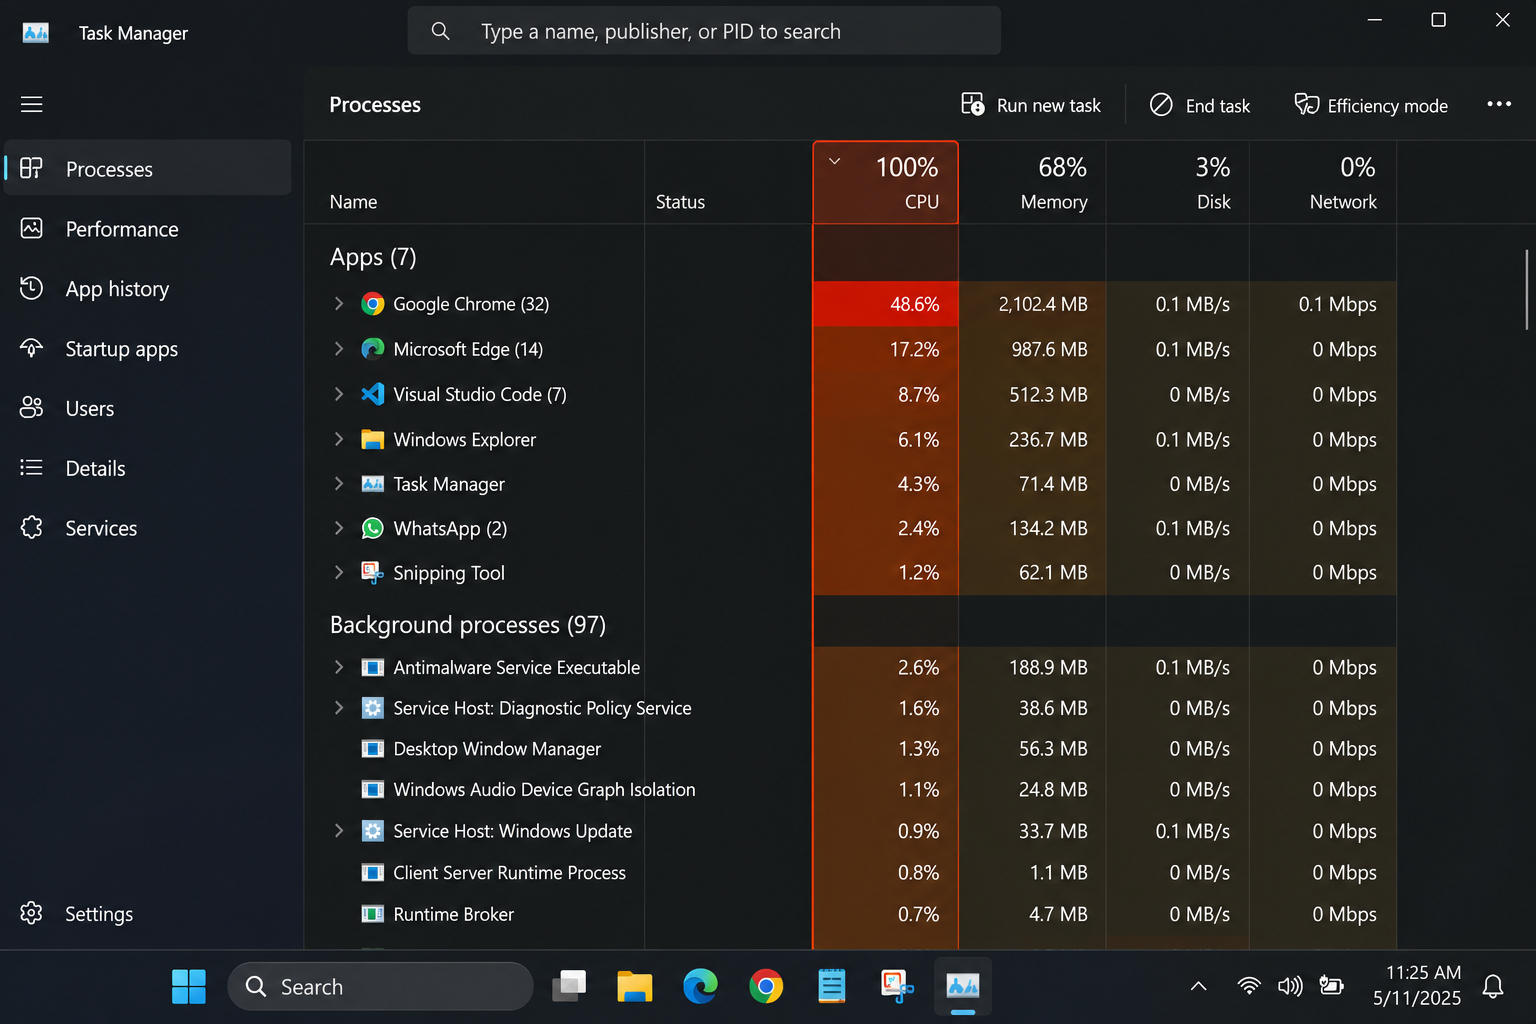Click the Visual Studio Code process icon
This screenshot has width=1536, height=1024.
373,394
